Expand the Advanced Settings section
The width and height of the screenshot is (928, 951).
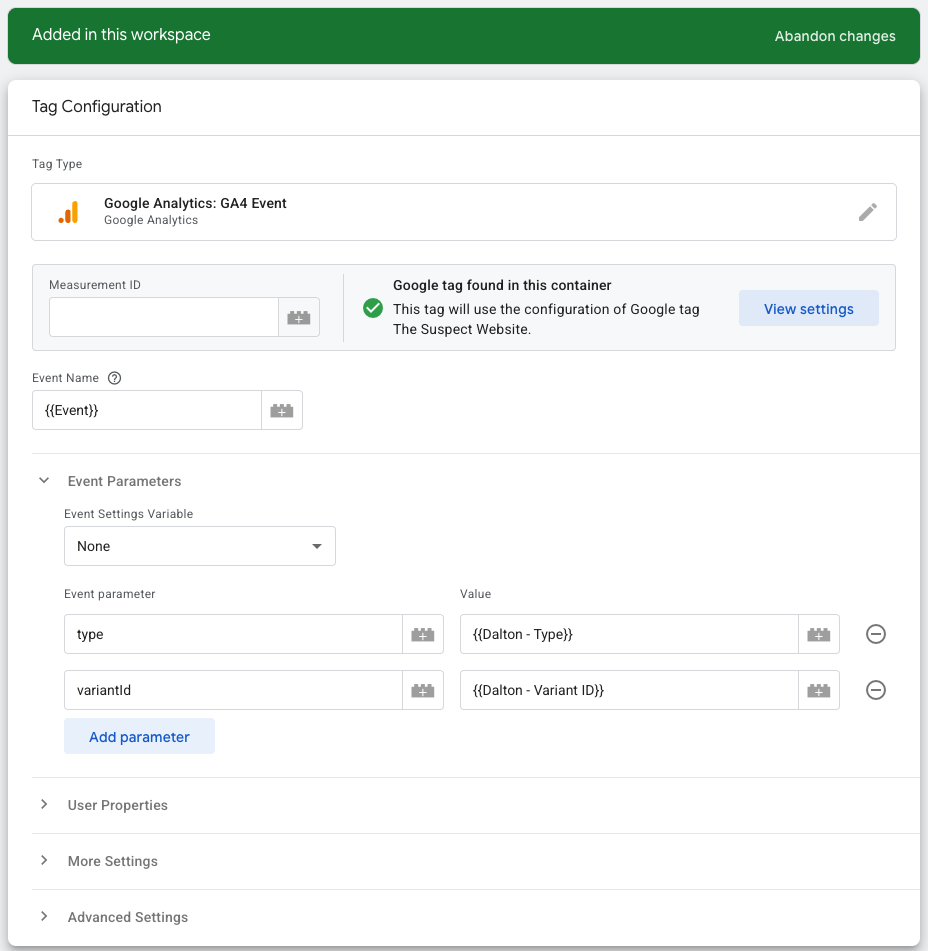(x=44, y=916)
